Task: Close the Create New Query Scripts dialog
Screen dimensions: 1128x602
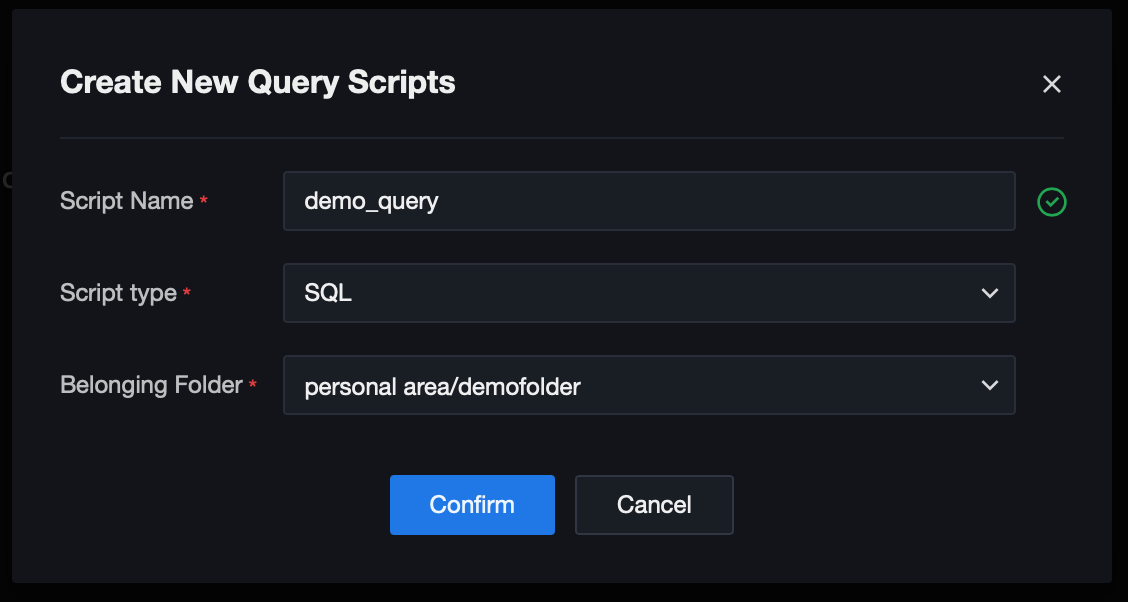Action: 1051,84
